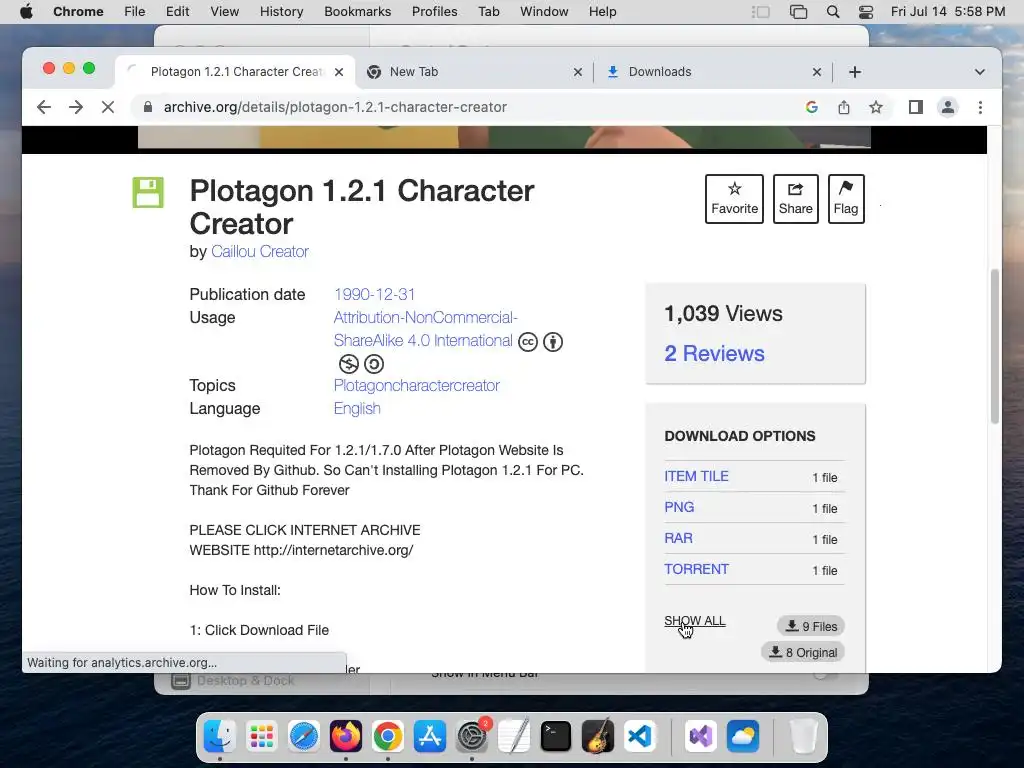Click the attribution person license icon
Image resolution: width=1024 pixels, height=768 pixels.
pos(553,342)
